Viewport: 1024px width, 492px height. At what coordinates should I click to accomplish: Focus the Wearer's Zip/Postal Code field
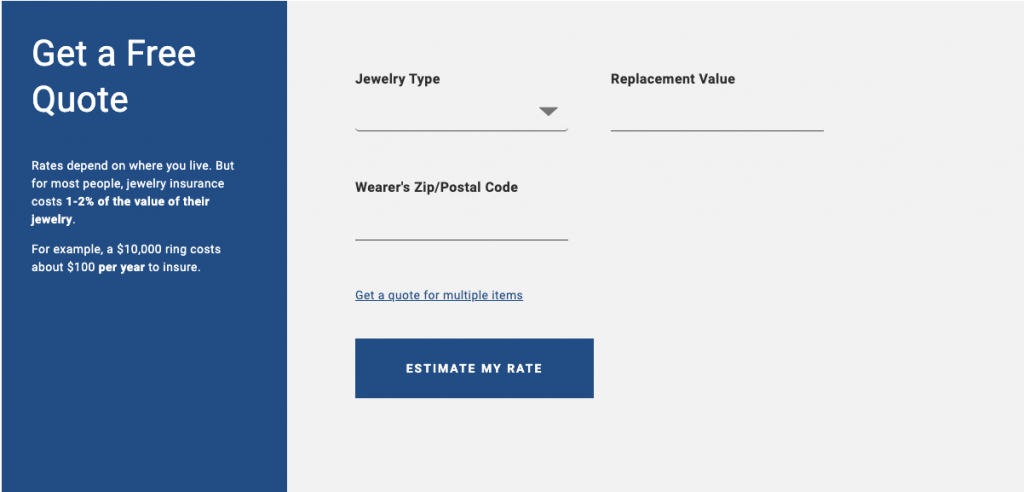(x=461, y=223)
